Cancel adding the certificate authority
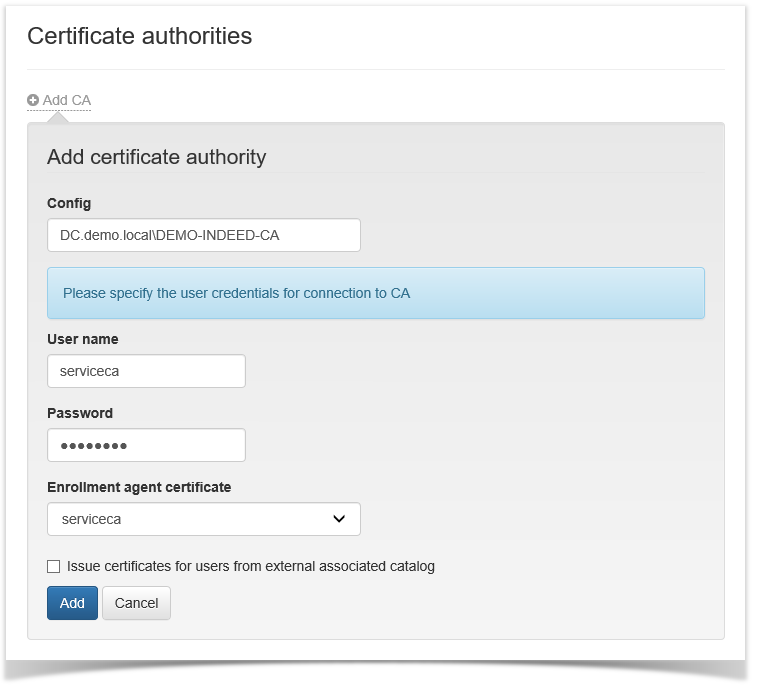The image size is (759, 689). (x=136, y=603)
